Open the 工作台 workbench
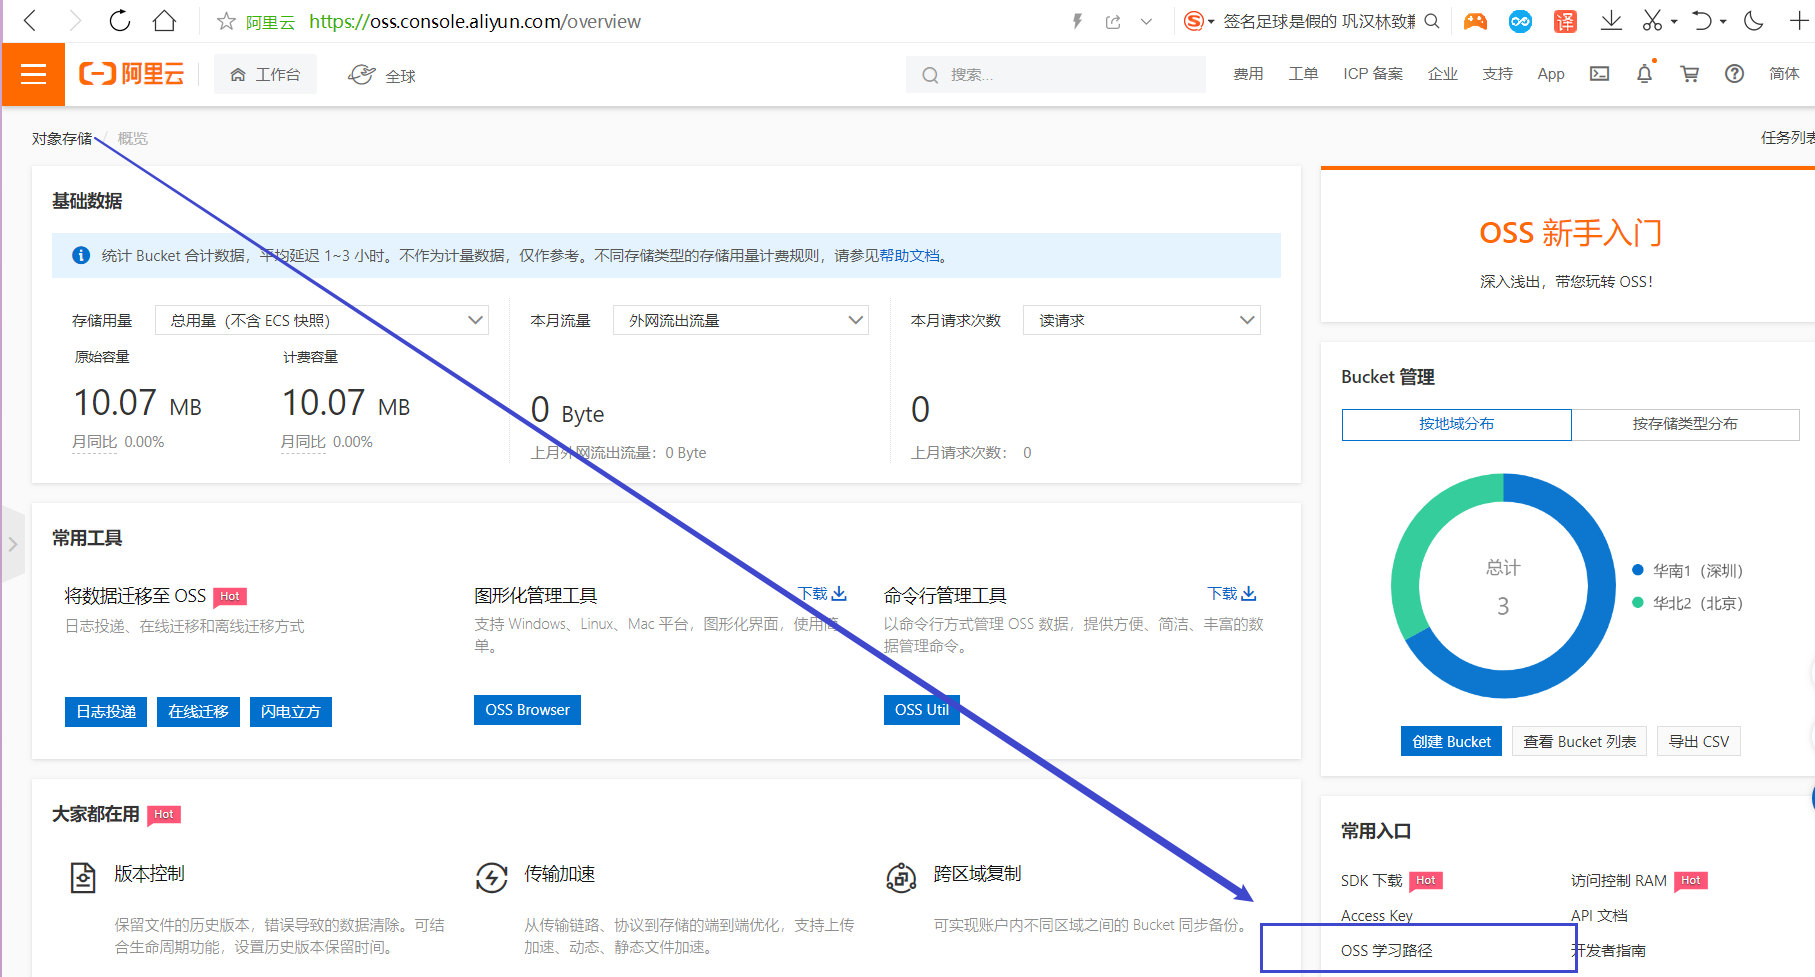 click(x=265, y=75)
